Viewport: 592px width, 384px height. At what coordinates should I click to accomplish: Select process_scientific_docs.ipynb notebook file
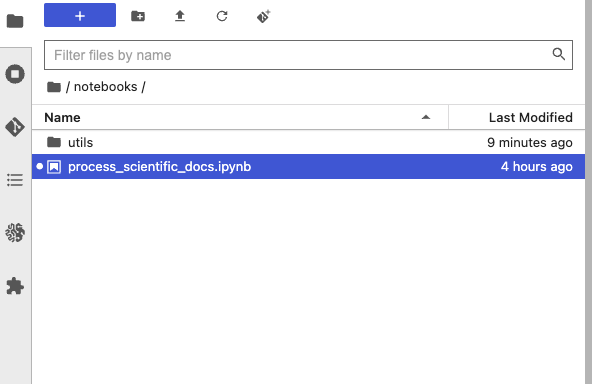pos(308,167)
